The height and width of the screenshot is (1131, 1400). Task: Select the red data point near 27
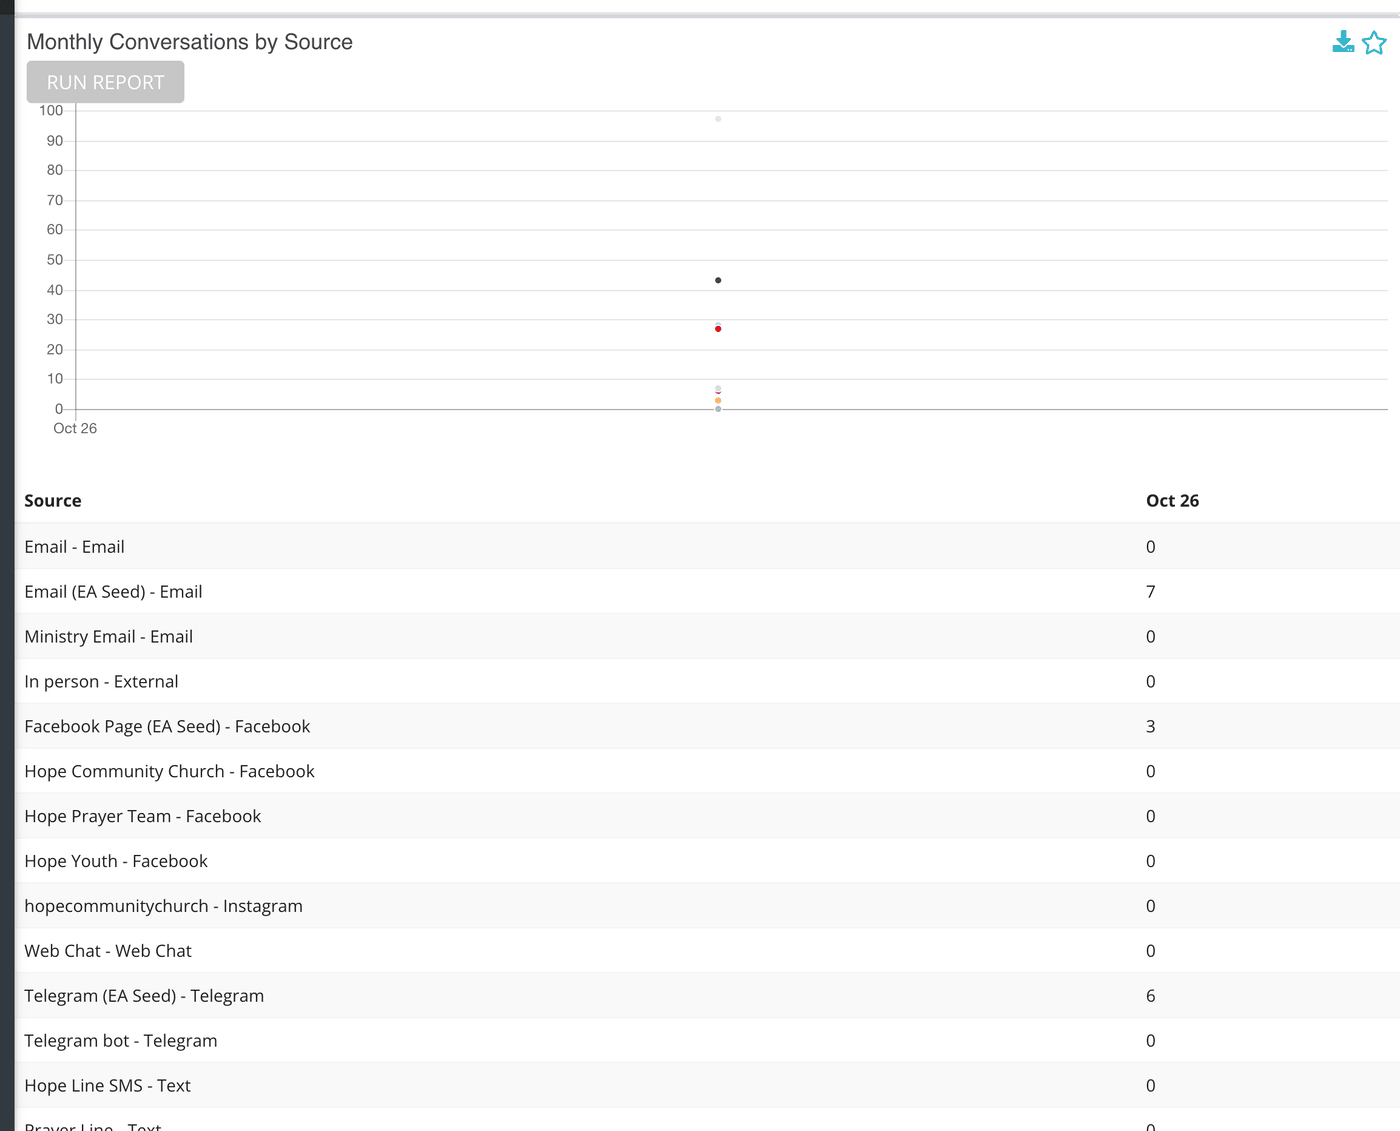tap(718, 329)
